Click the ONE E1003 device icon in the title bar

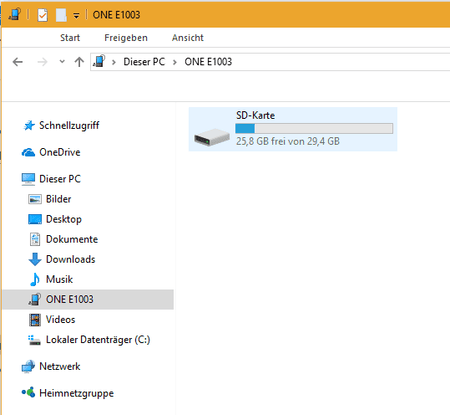tap(15, 14)
